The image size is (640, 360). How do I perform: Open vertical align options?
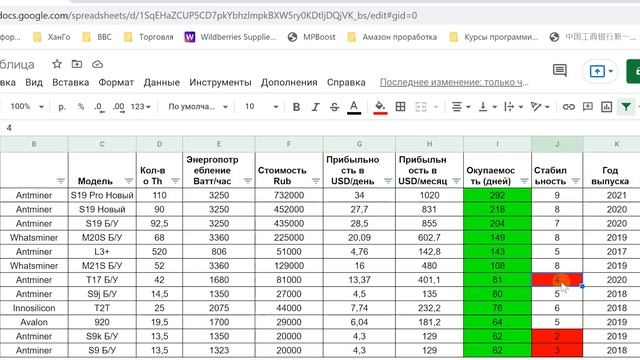[487, 107]
